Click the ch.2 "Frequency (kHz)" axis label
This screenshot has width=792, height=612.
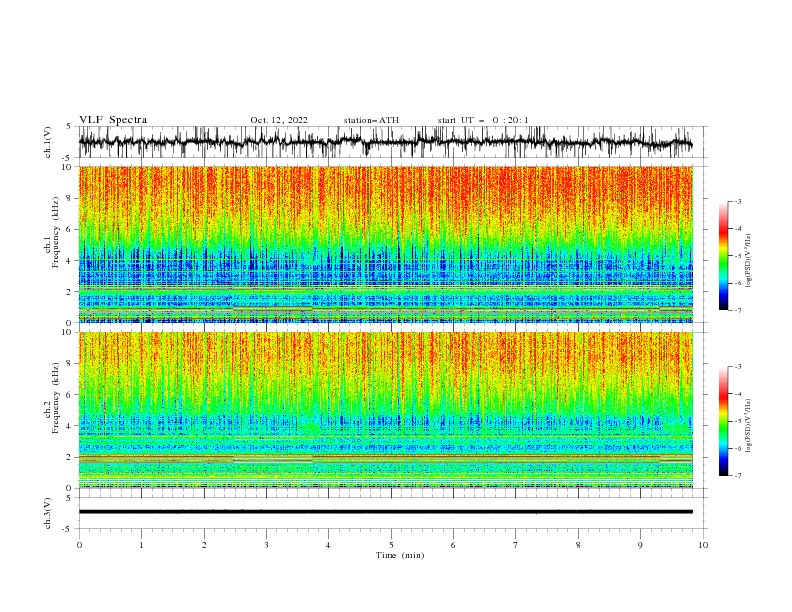[56, 398]
